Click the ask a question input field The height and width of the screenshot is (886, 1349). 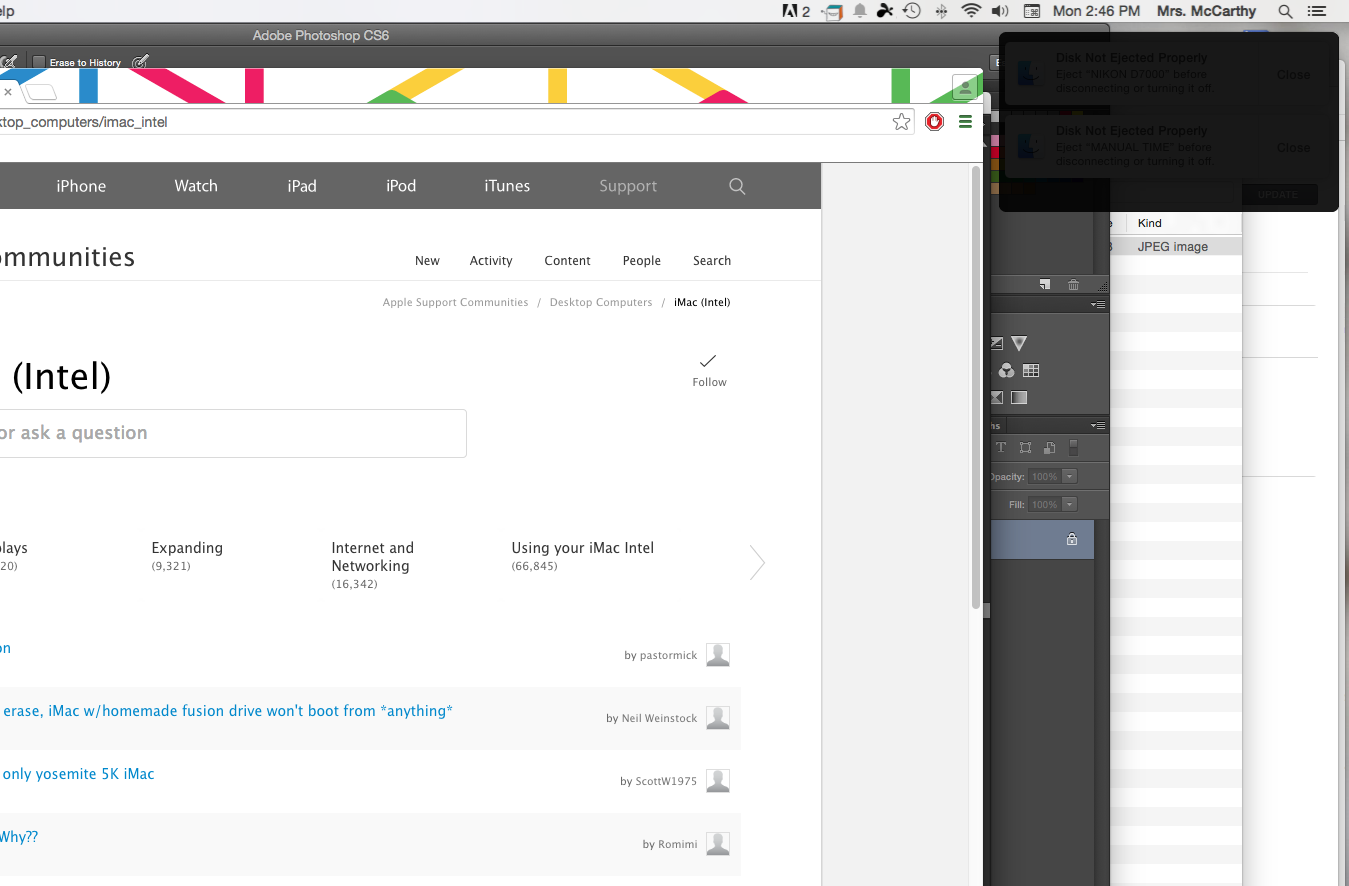click(x=230, y=433)
